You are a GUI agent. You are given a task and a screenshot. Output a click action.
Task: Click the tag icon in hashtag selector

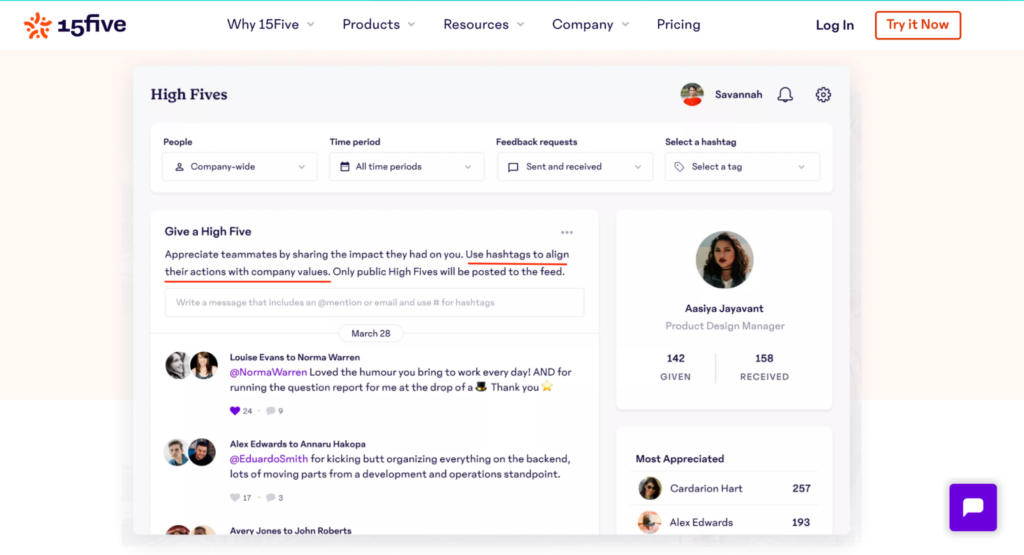click(679, 167)
